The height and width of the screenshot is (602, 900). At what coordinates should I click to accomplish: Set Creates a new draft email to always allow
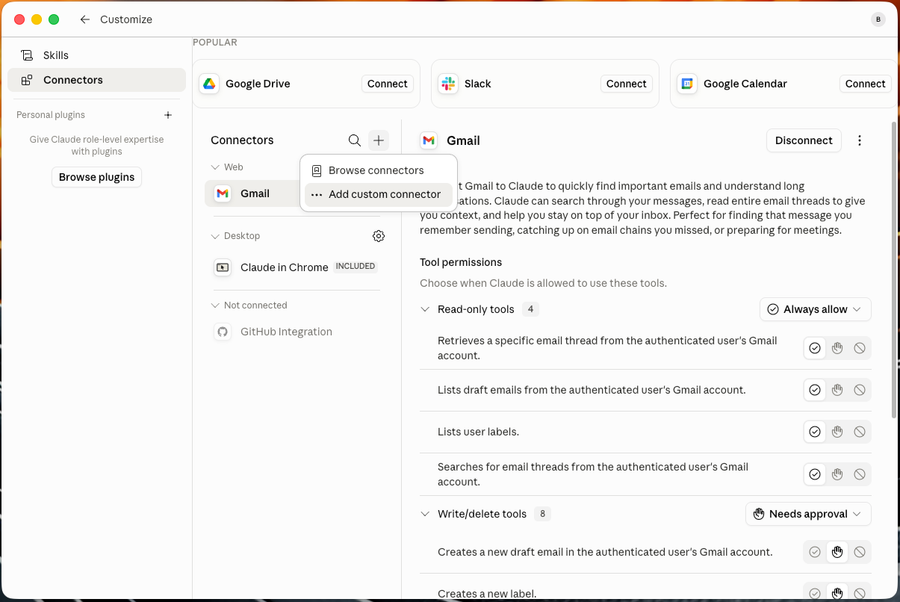(x=814, y=551)
